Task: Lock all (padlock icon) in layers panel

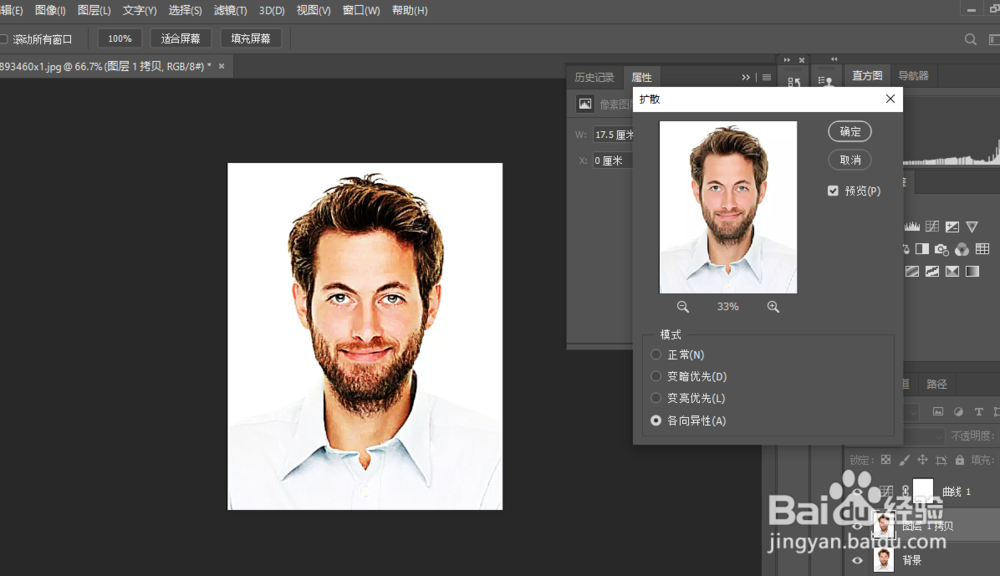Action: pos(960,460)
